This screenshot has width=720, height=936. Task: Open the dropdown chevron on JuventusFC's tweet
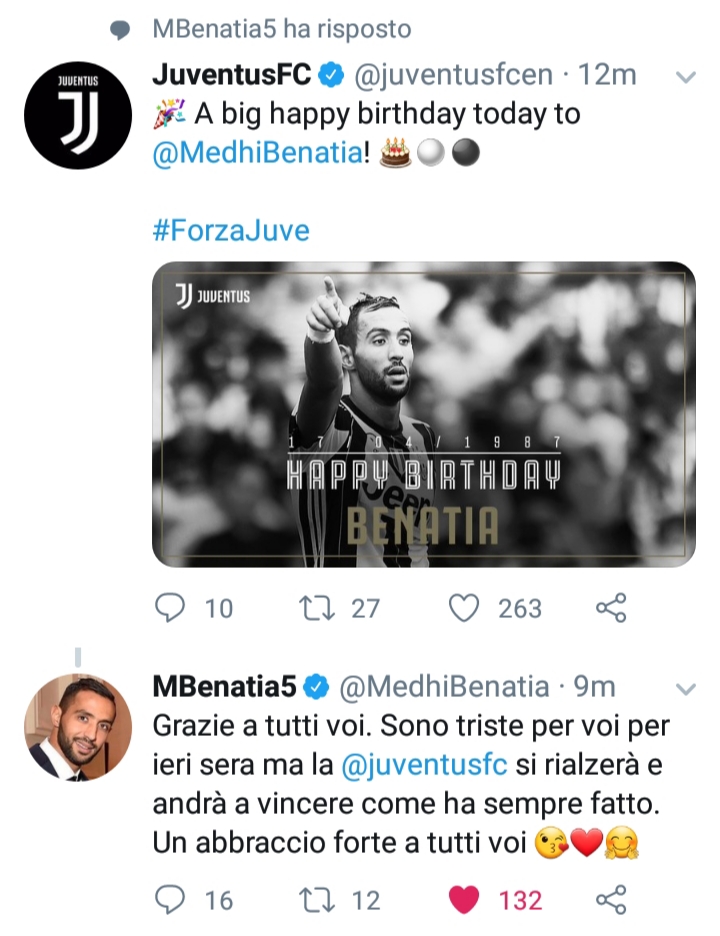coord(685,76)
